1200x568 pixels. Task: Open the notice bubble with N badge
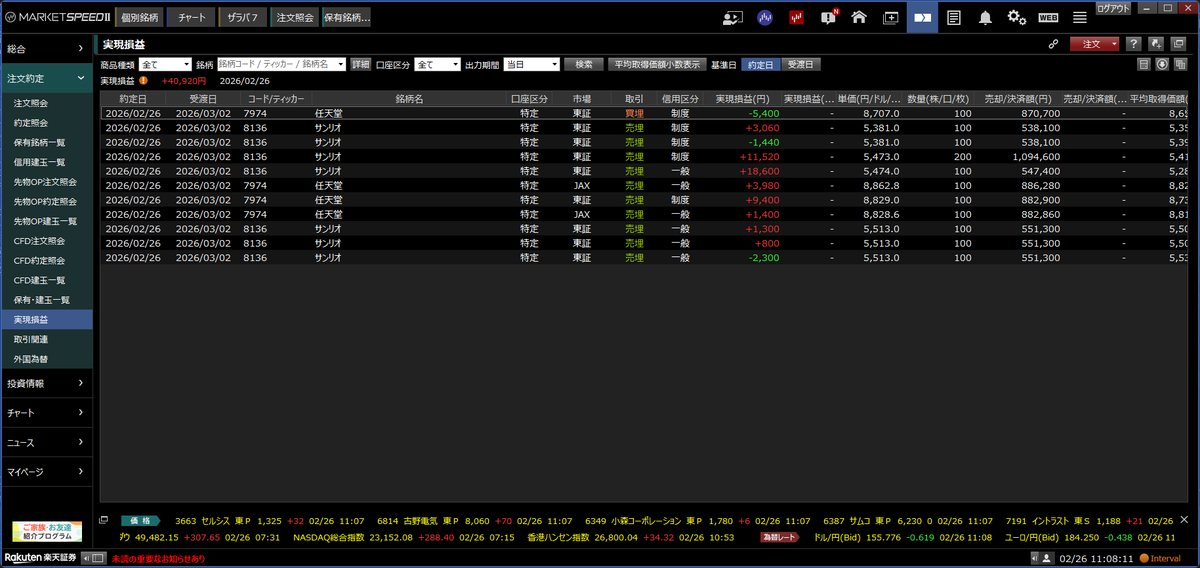click(x=828, y=17)
